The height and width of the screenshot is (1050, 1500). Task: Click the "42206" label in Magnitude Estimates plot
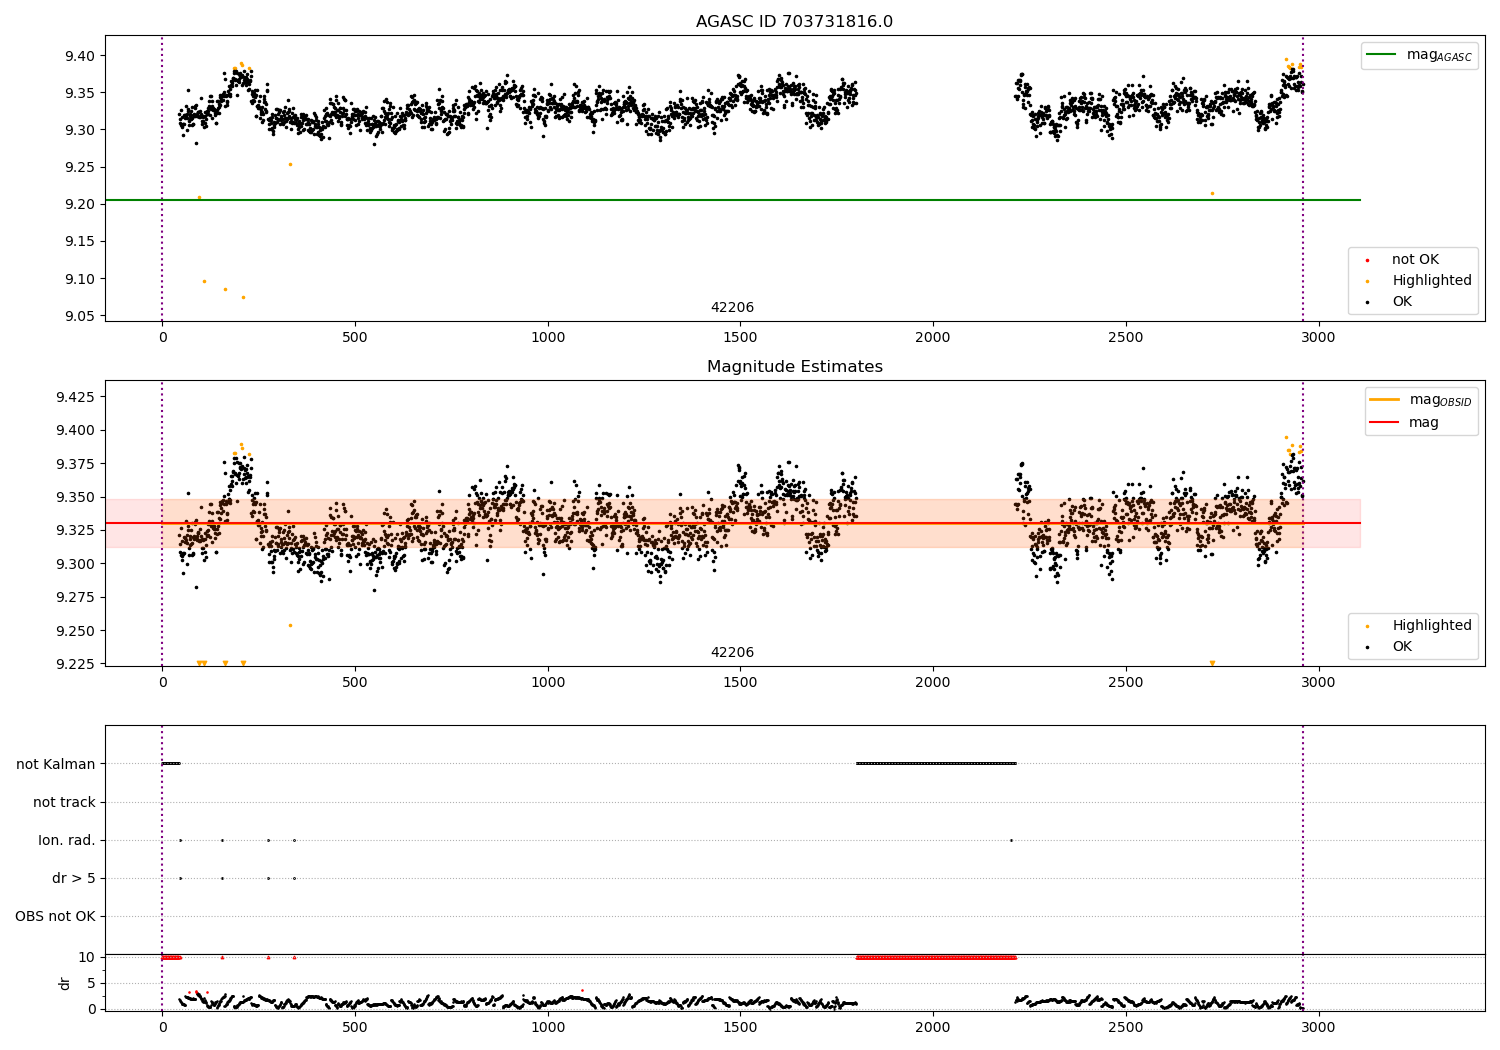732,653
